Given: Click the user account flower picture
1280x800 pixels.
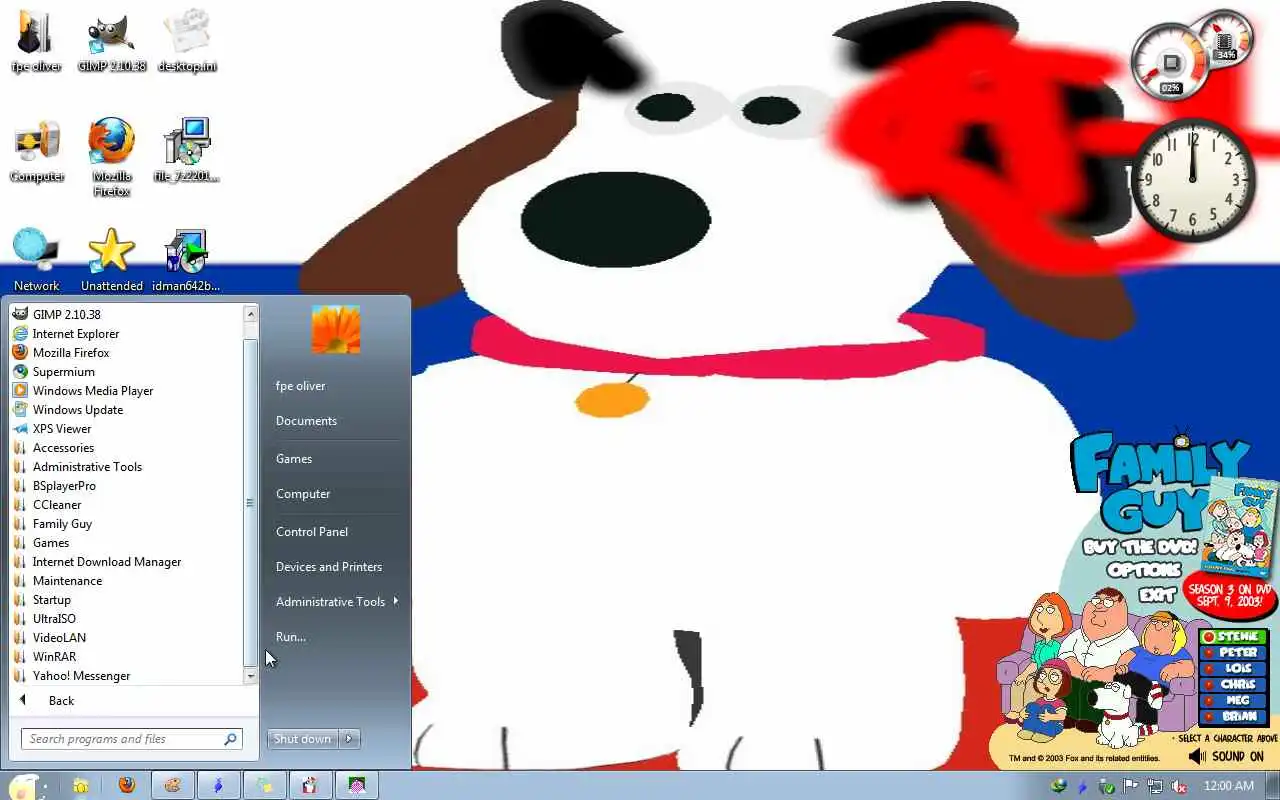Looking at the screenshot, I should [x=336, y=329].
